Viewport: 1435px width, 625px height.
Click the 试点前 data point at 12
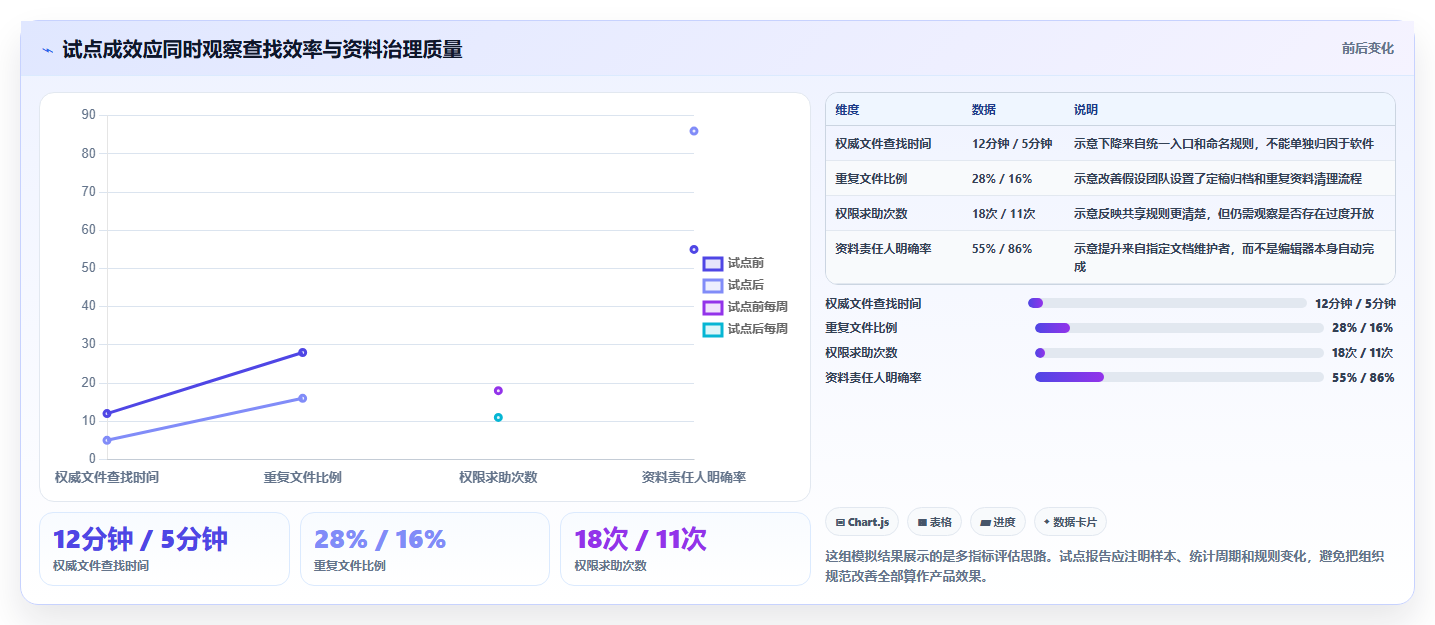coord(107,413)
